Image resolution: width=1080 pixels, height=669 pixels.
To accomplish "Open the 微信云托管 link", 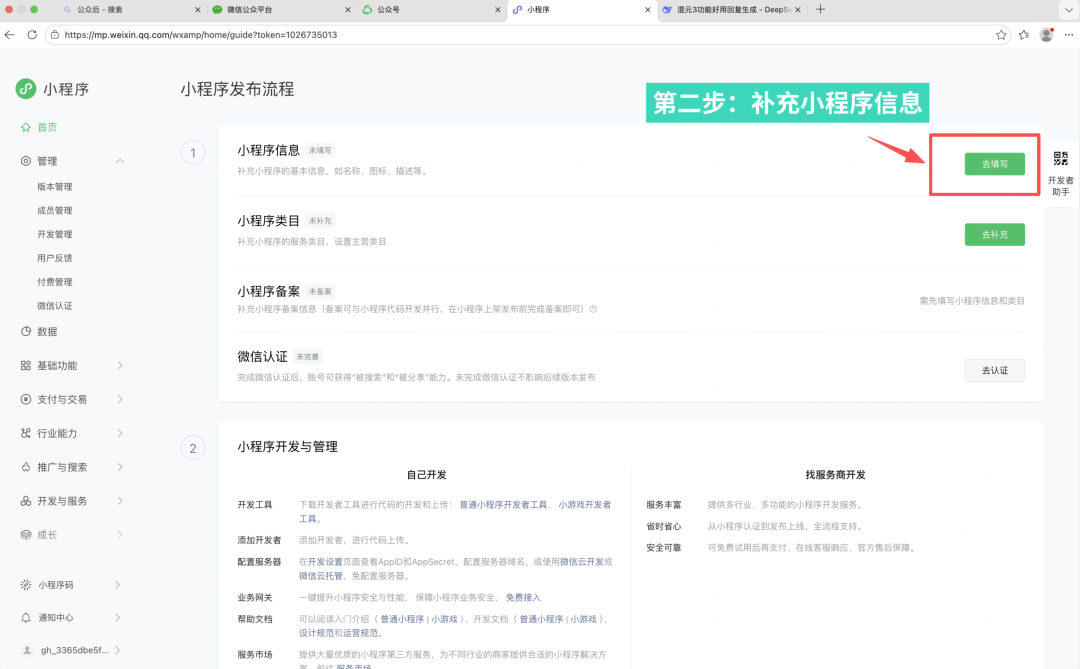I will pyautogui.click(x=320, y=575).
